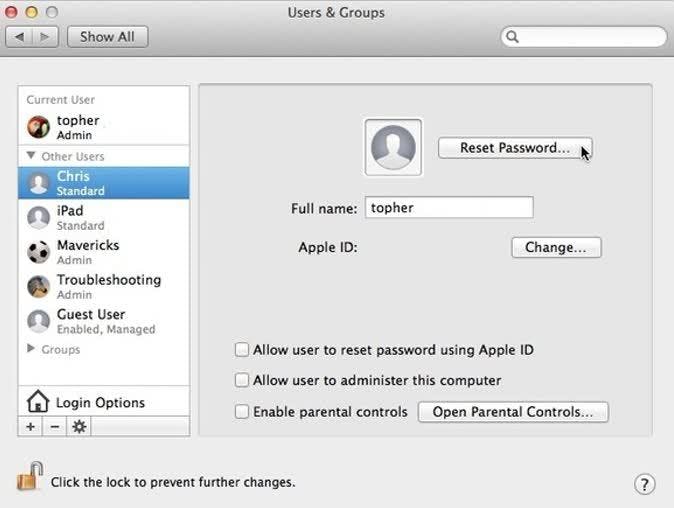This screenshot has width=674, height=508.
Task: Open the gear action menu
Action: (79, 426)
